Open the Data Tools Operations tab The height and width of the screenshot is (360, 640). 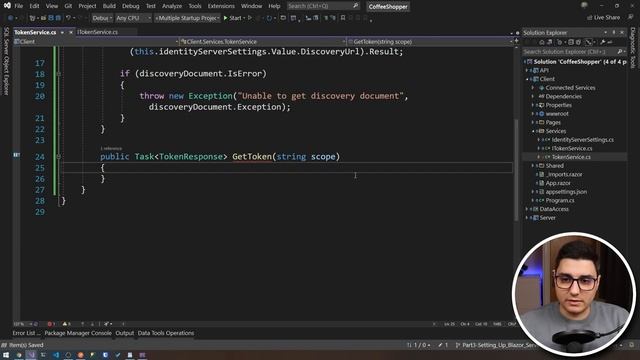[166, 333]
